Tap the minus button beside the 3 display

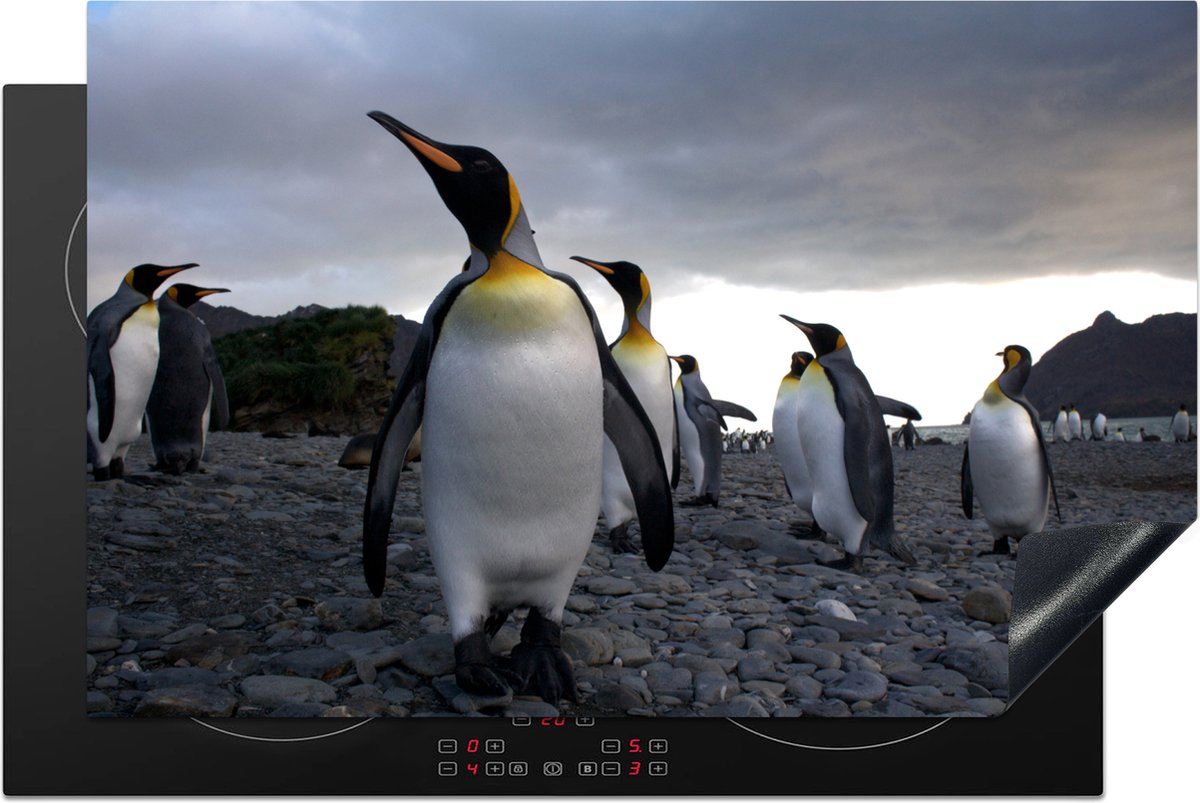pyautogui.click(x=611, y=769)
